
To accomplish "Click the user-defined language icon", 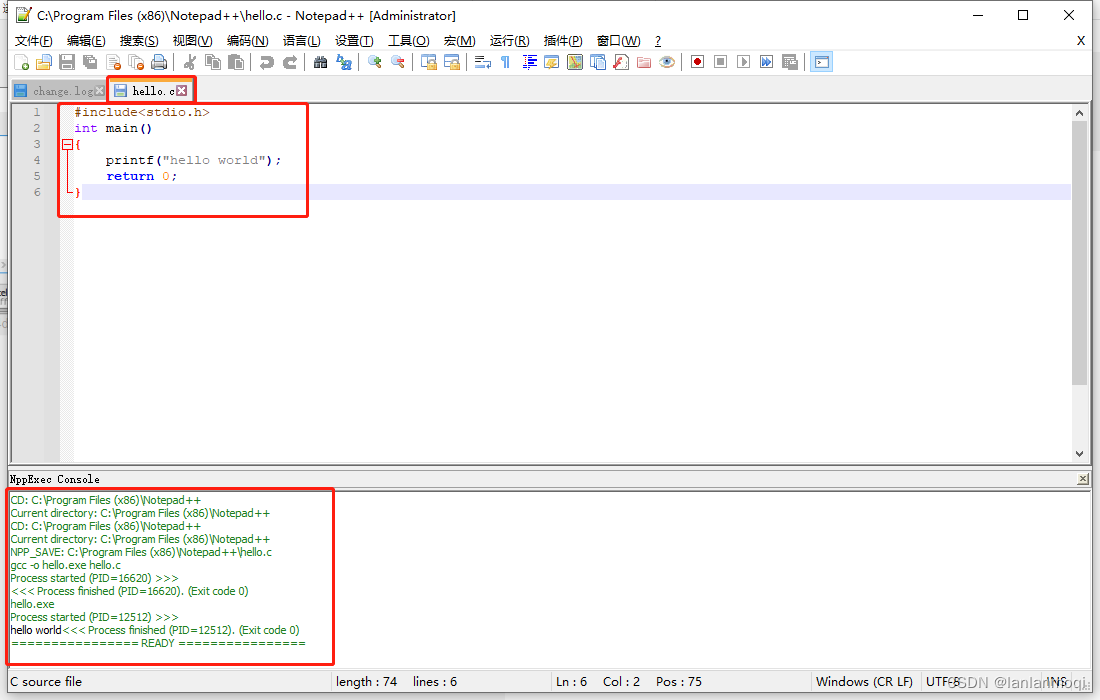I will pos(552,62).
